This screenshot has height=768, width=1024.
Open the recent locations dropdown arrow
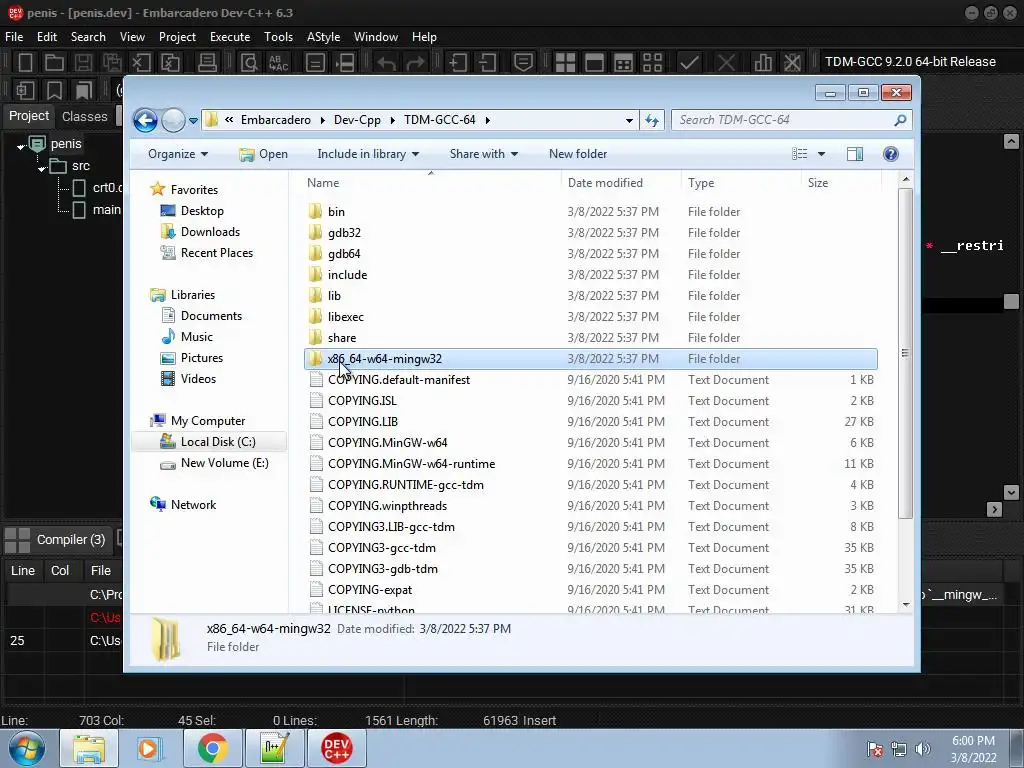click(193, 121)
